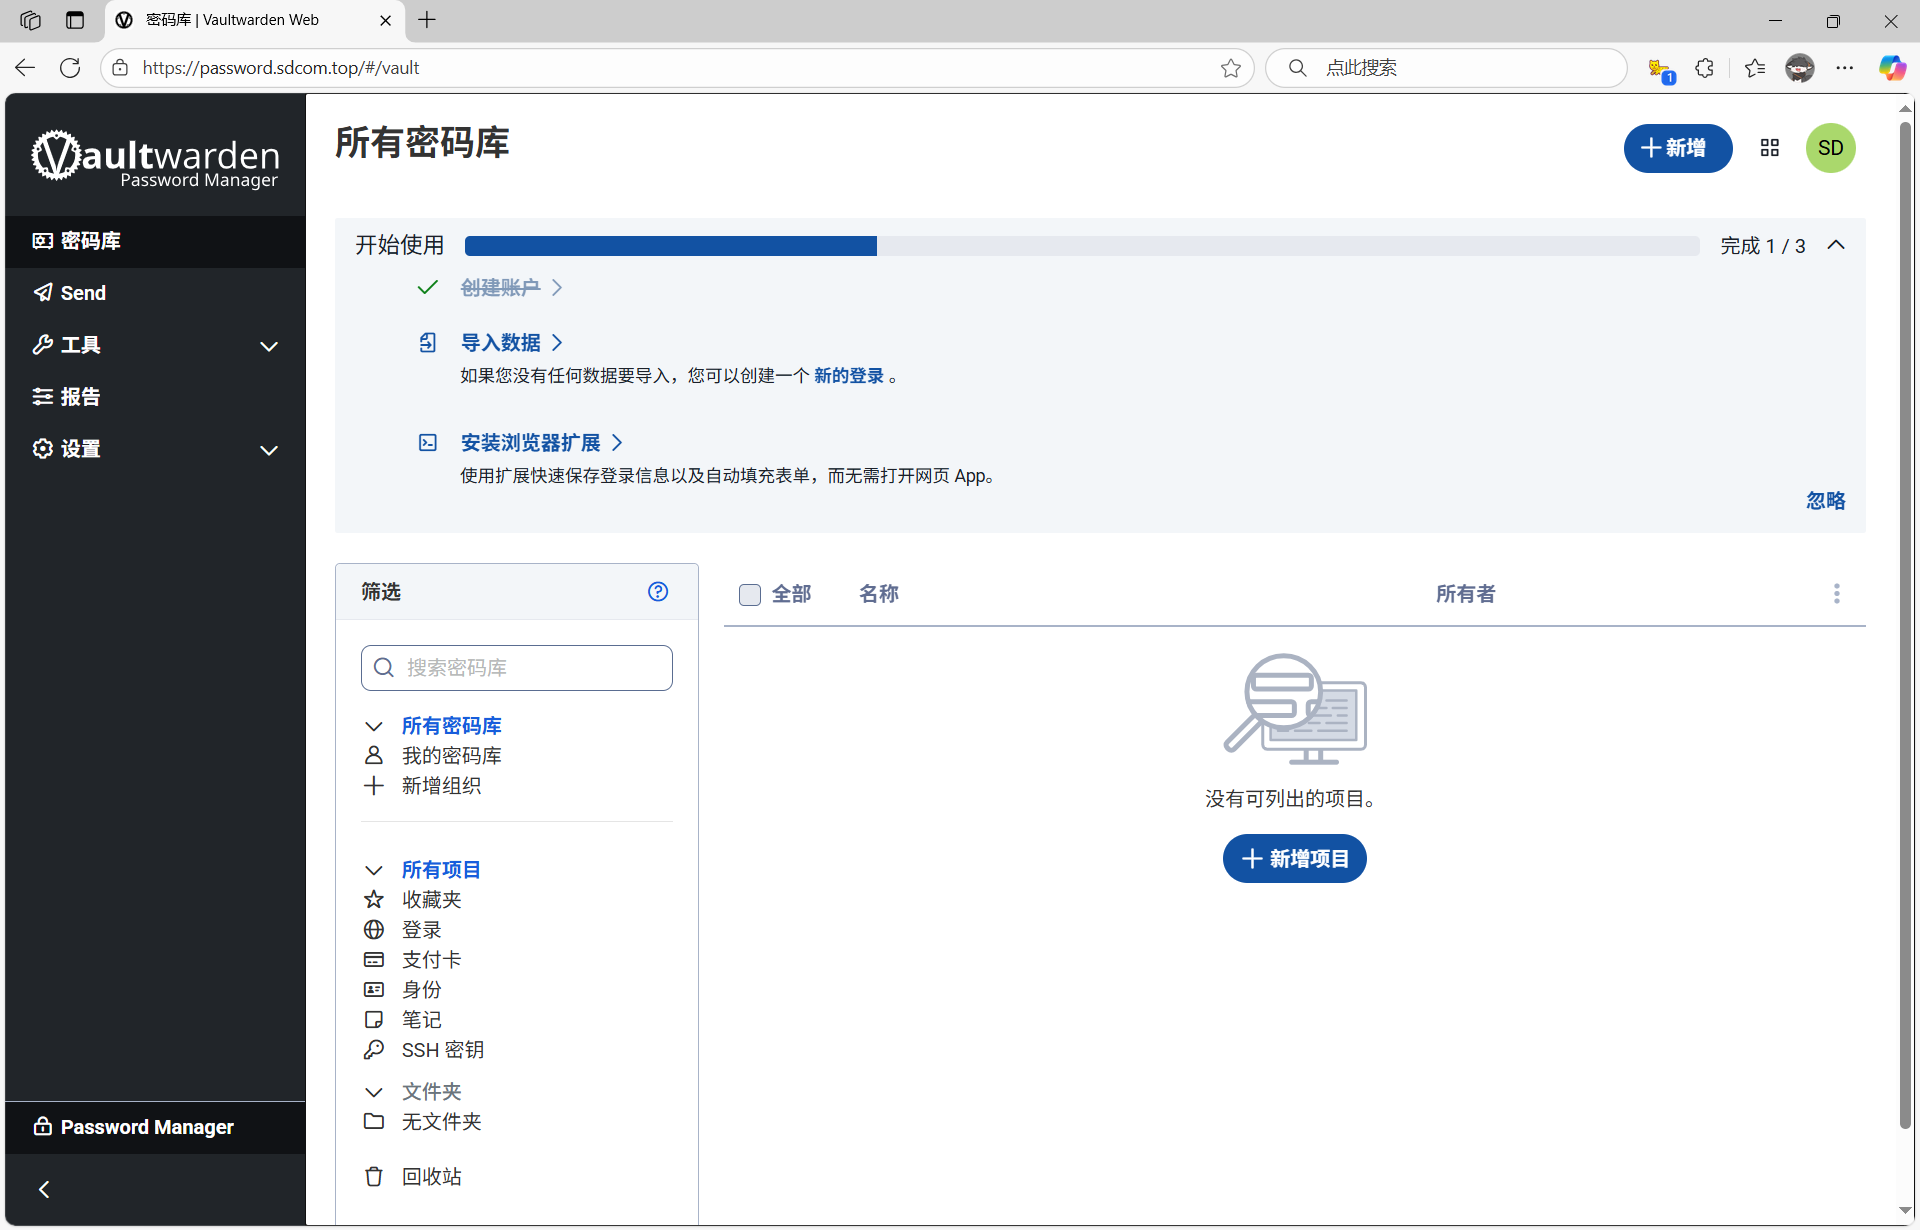Open table options three-dot menu

(1836, 594)
